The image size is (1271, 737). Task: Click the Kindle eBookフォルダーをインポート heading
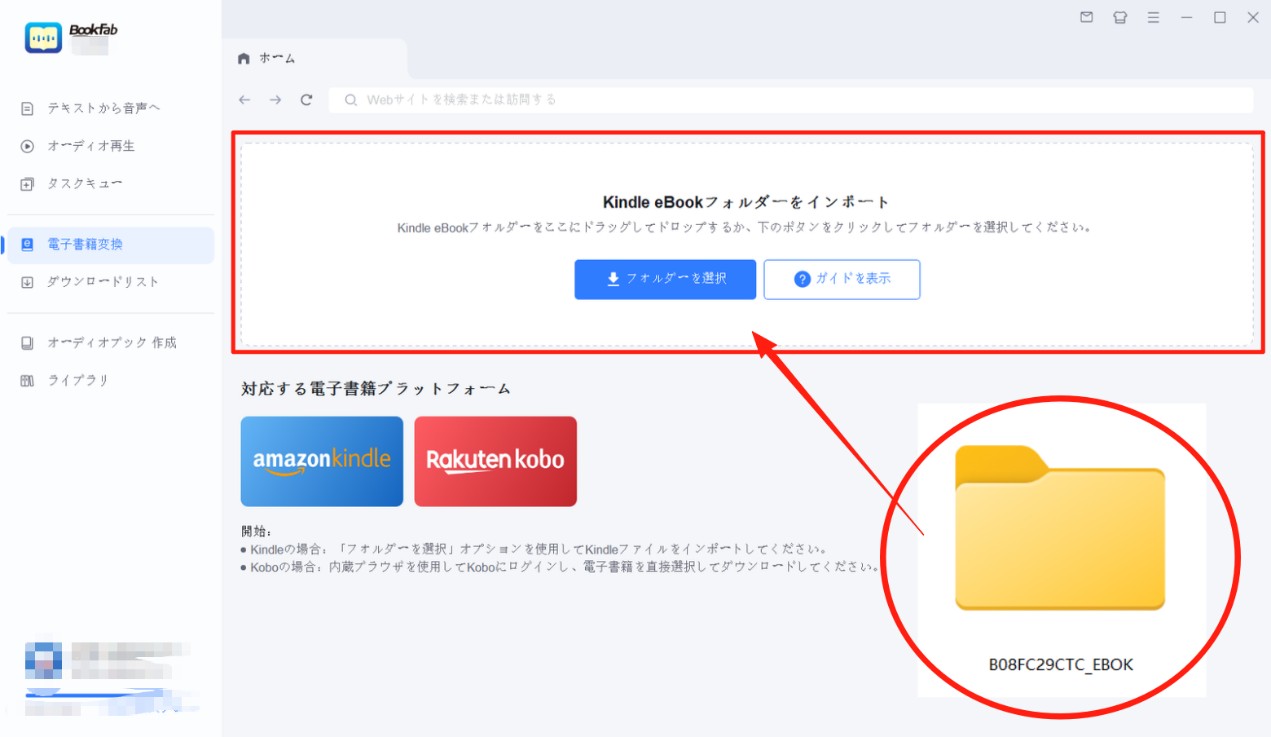click(x=746, y=202)
